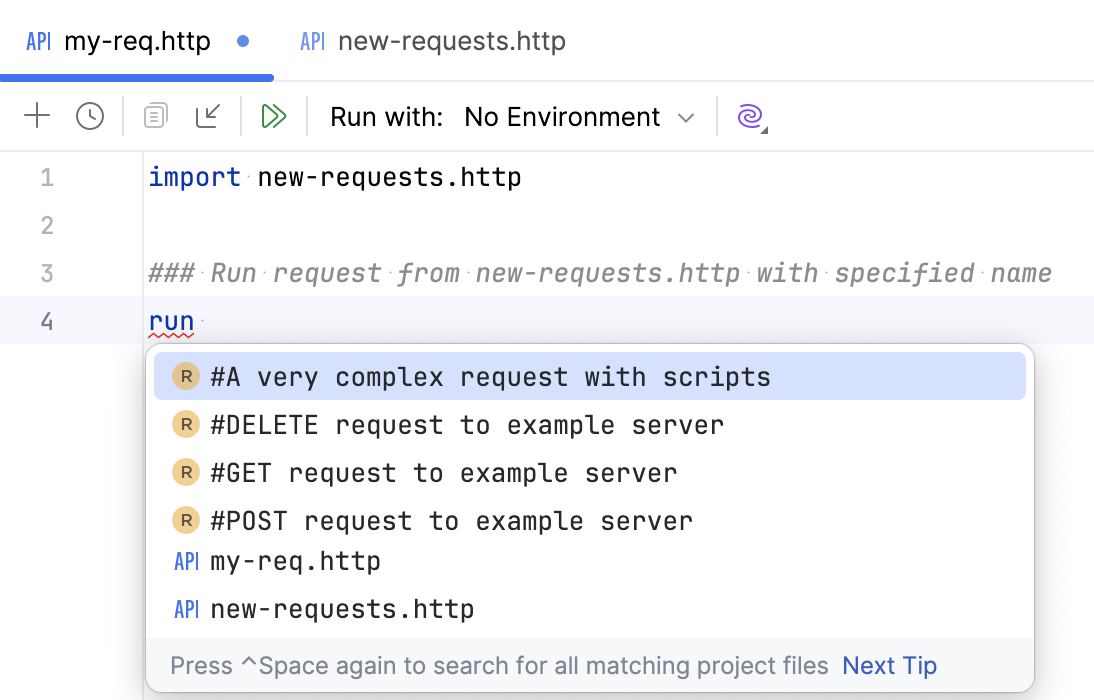The image size is (1094, 700).
Task: Click the purple spiral AI icon
Action: pyautogui.click(x=750, y=117)
